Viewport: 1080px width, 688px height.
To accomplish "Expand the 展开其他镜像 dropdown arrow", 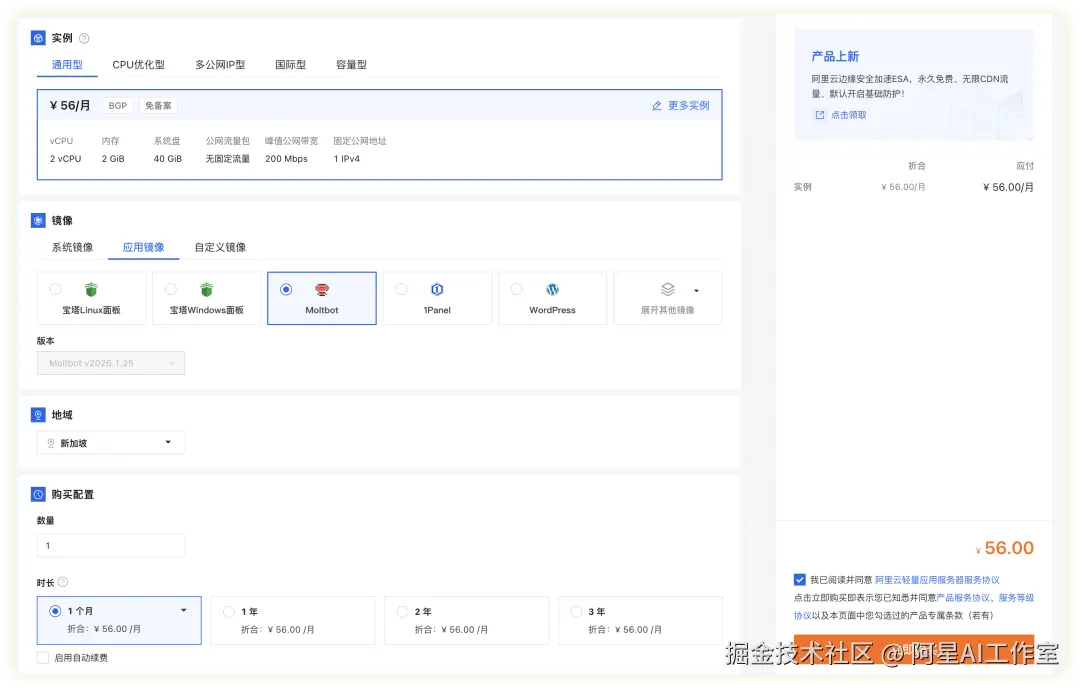I will coord(696,291).
